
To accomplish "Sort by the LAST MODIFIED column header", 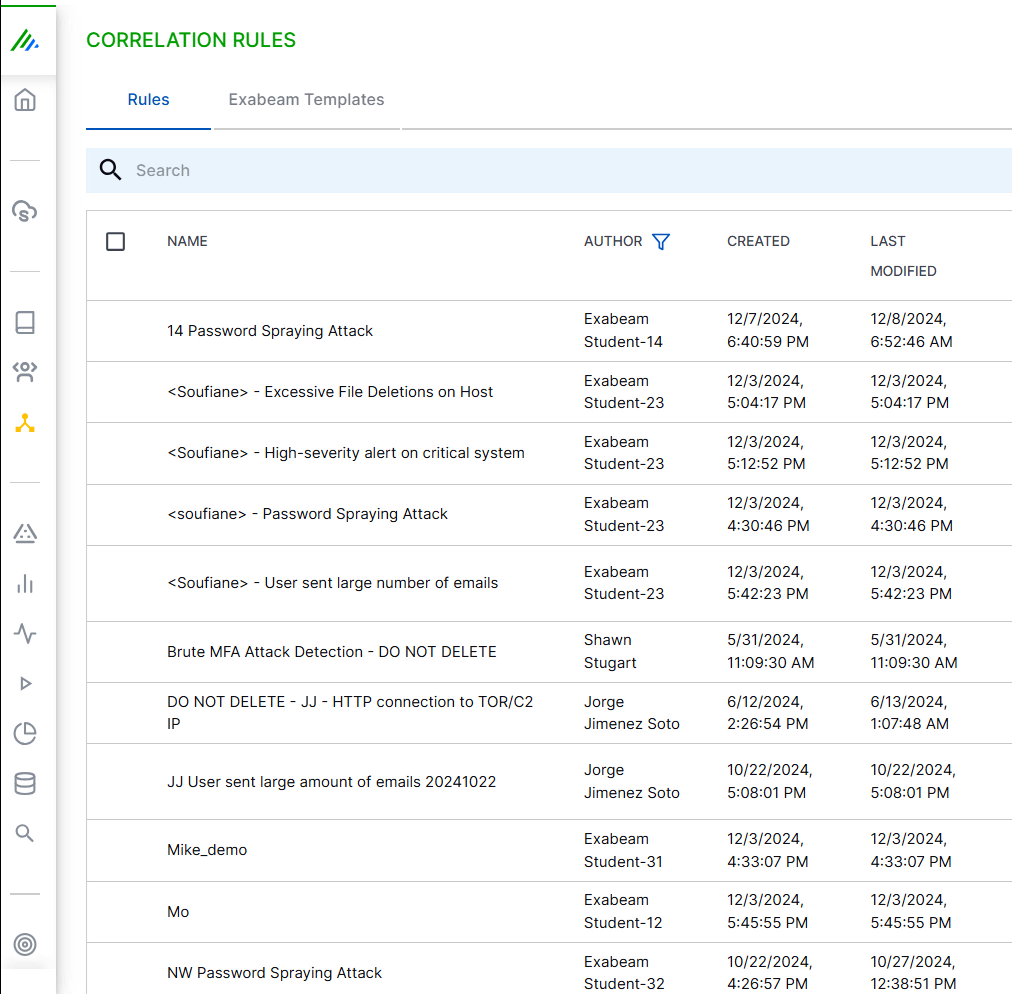I will click(903, 256).
